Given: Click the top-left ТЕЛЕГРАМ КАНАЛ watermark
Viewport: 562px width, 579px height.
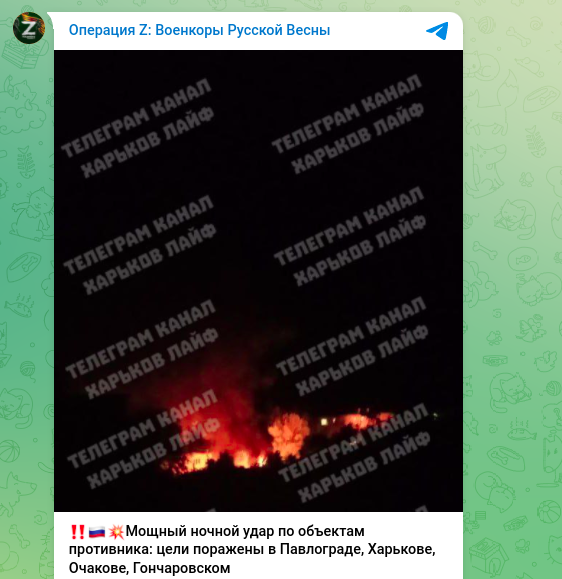Looking at the screenshot, I should click(x=136, y=117).
